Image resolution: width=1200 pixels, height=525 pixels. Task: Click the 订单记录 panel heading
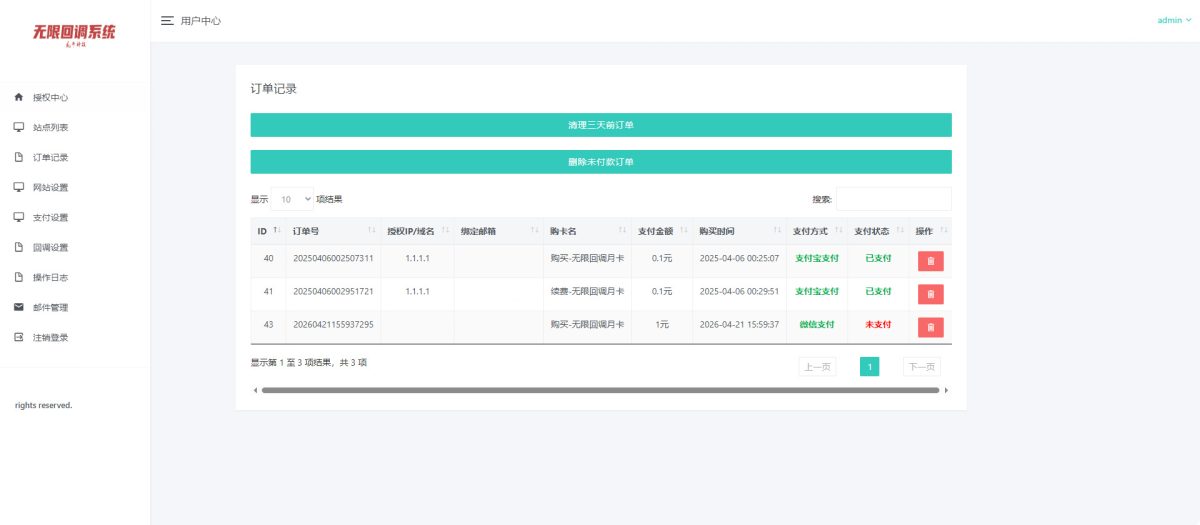coord(273,89)
